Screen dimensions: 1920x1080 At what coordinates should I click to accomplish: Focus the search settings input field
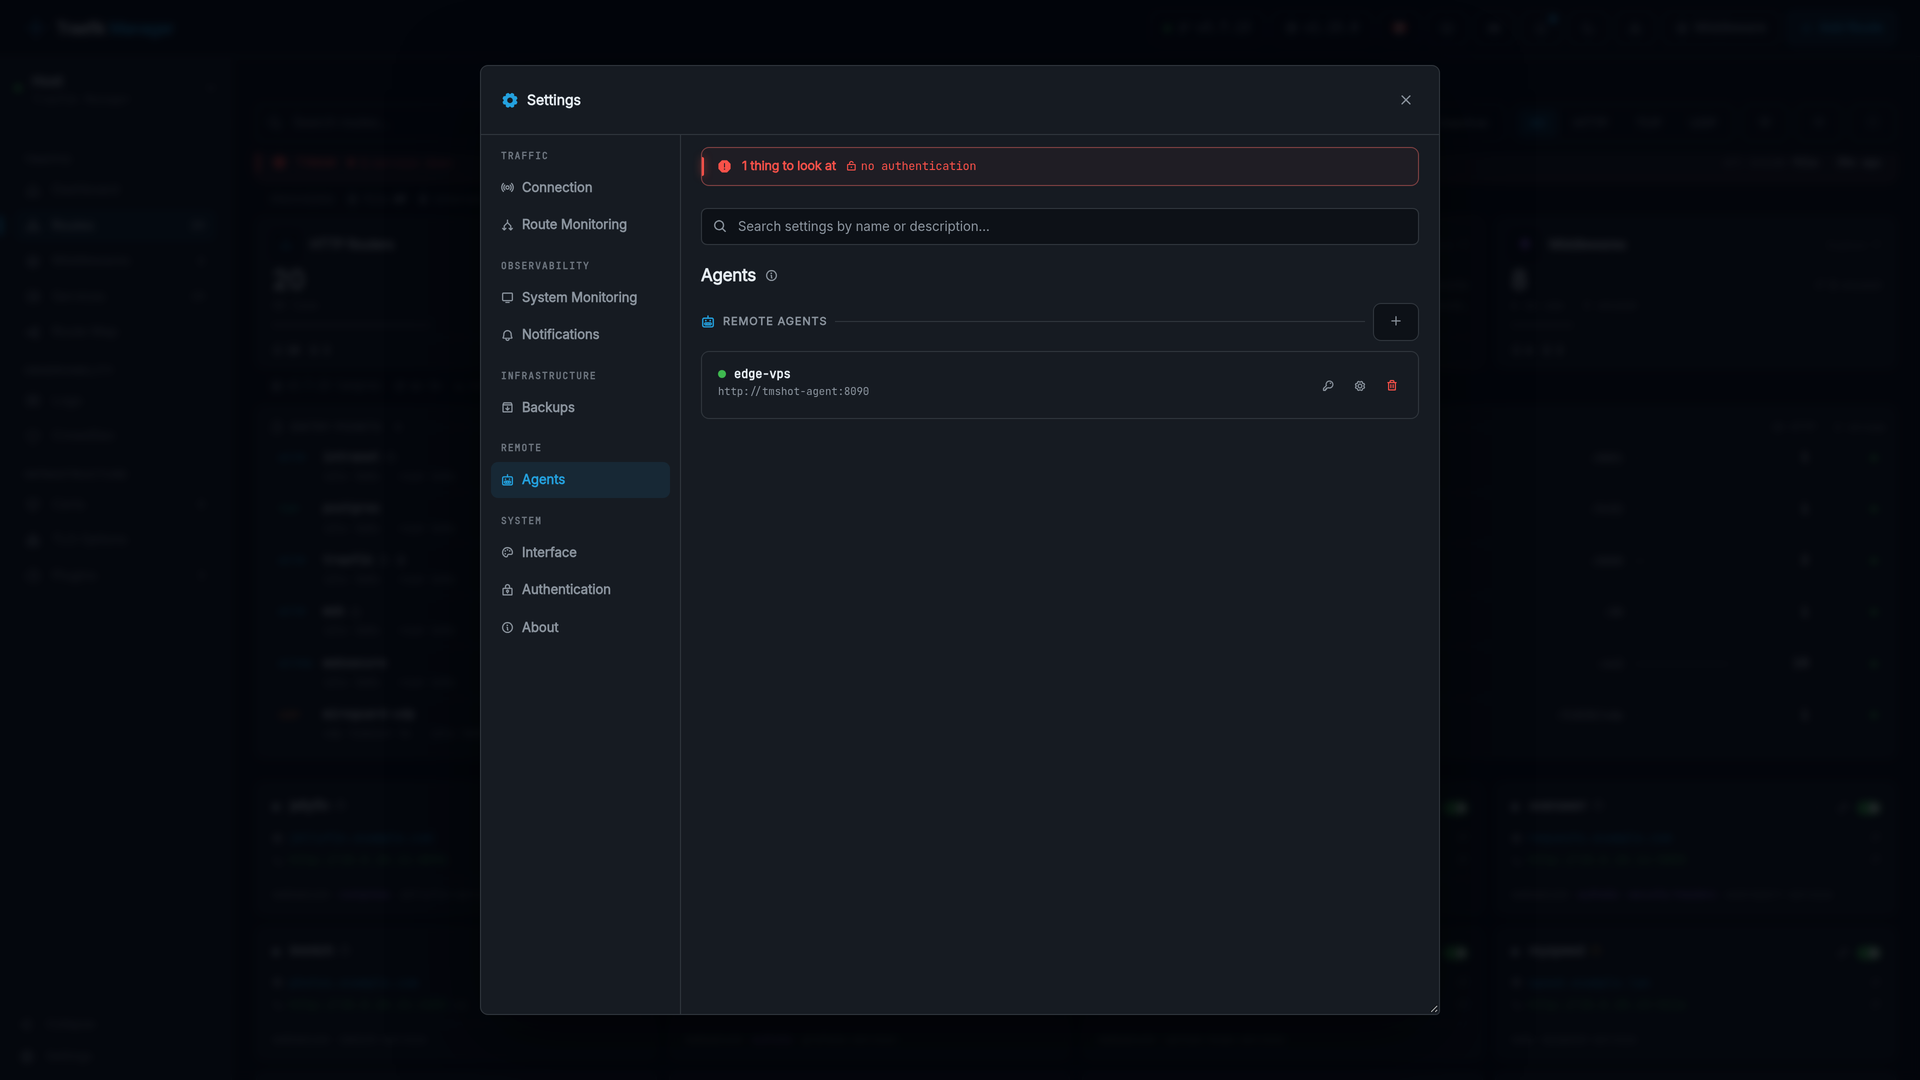pyautogui.click(x=1059, y=227)
